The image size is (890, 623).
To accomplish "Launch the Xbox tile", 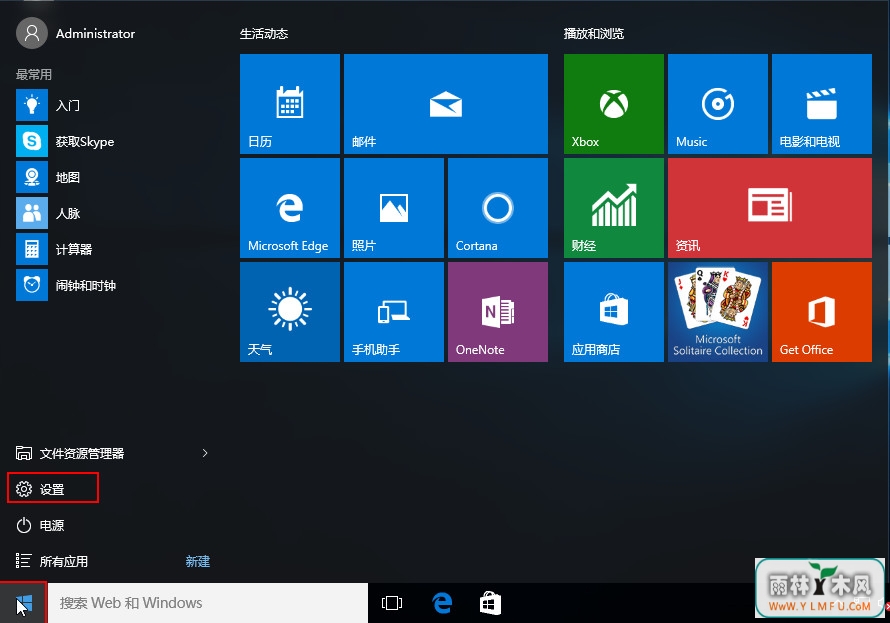I will 614,104.
